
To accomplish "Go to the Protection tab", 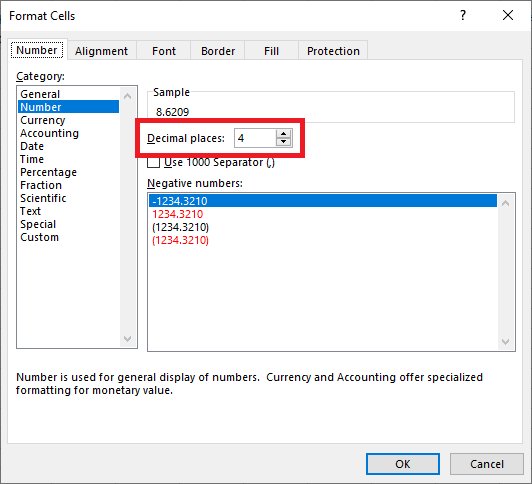I will point(333,51).
